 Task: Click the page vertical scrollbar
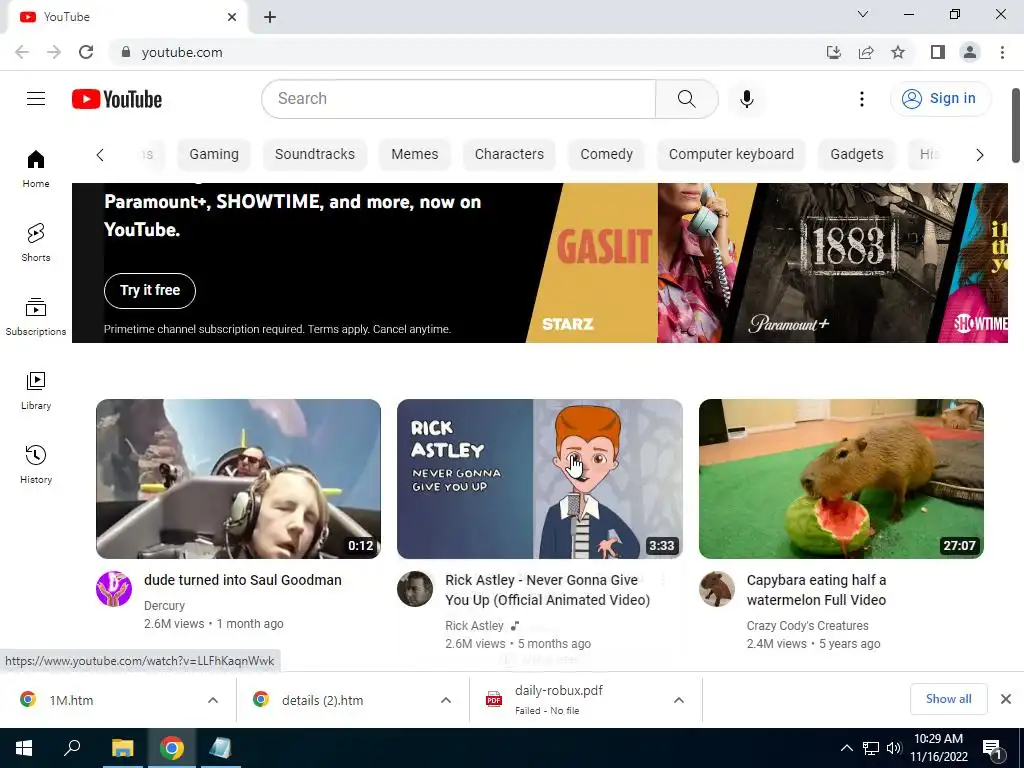click(x=1016, y=125)
